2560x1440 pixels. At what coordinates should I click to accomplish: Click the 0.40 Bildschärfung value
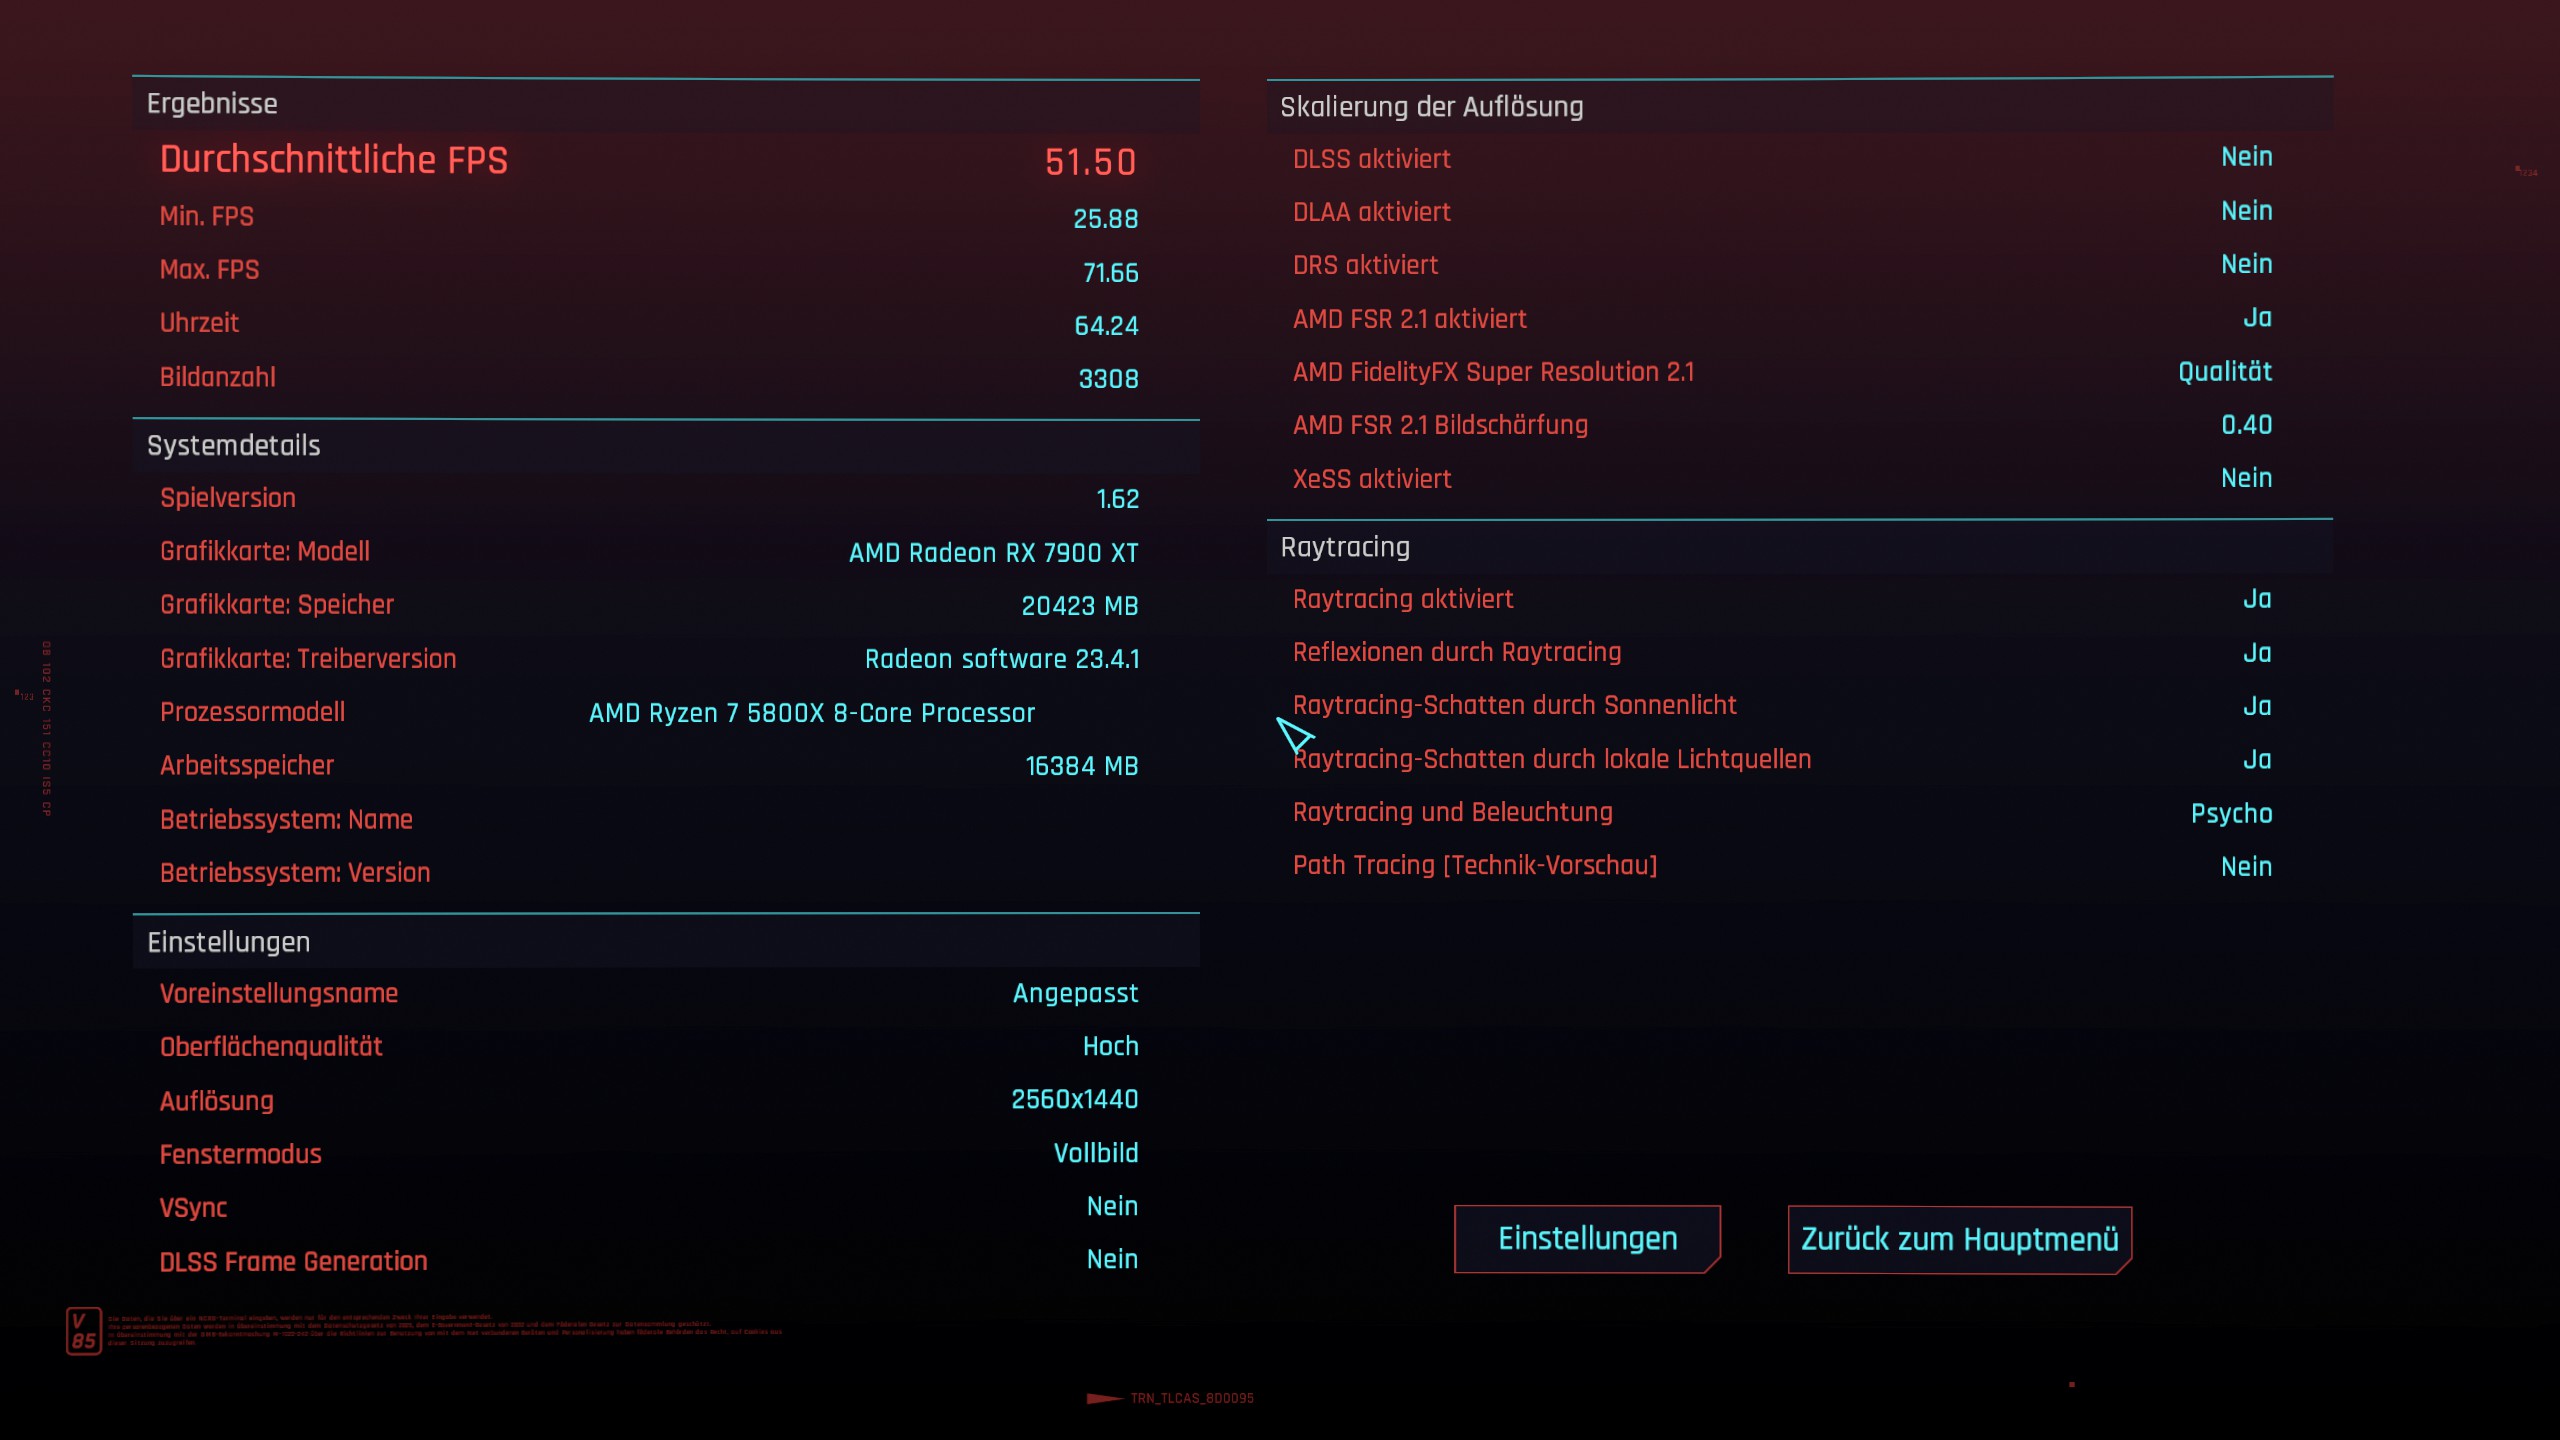tap(2246, 425)
